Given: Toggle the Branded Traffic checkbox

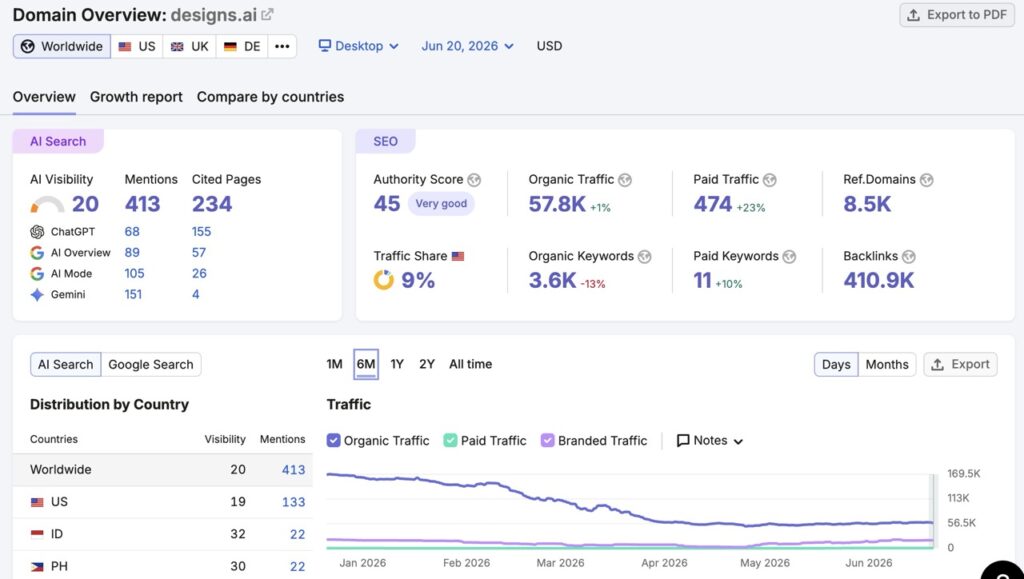Looking at the screenshot, I should pos(547,441).
